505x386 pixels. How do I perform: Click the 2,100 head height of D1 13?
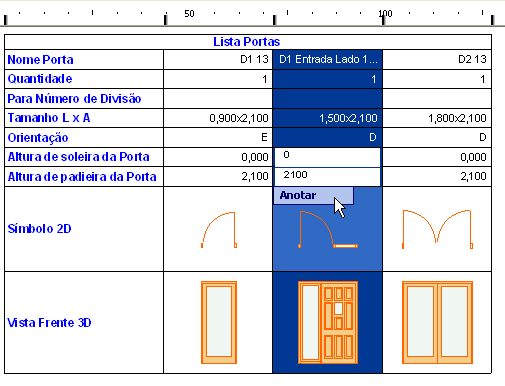click(218, 176)
